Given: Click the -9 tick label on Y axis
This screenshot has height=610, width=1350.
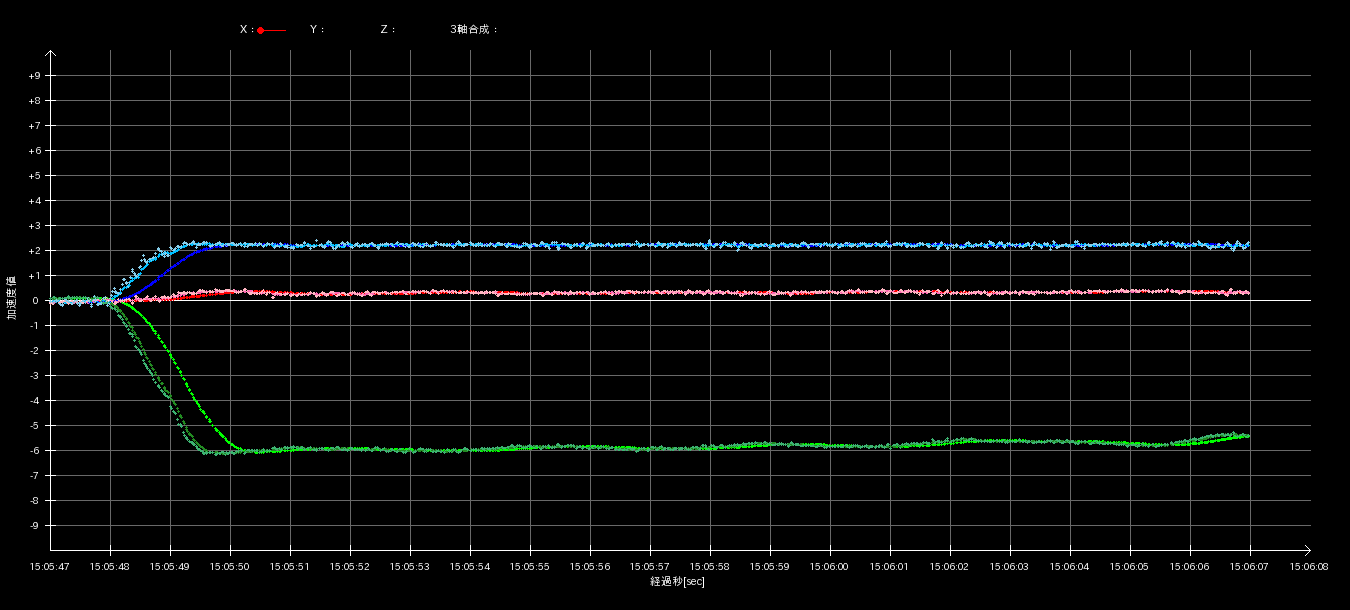Looking at the screenshot, I should (x=34, y=526).
